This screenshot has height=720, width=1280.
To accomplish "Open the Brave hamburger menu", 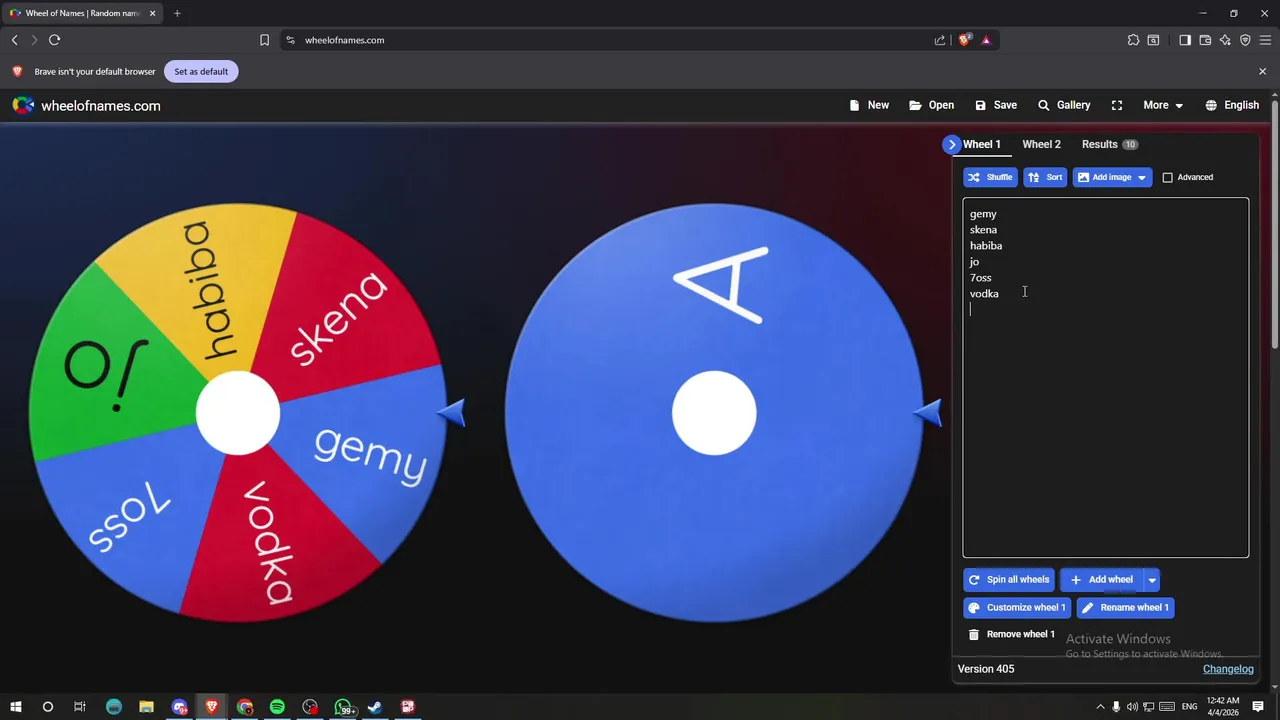I will click(x=1265, y=40).
